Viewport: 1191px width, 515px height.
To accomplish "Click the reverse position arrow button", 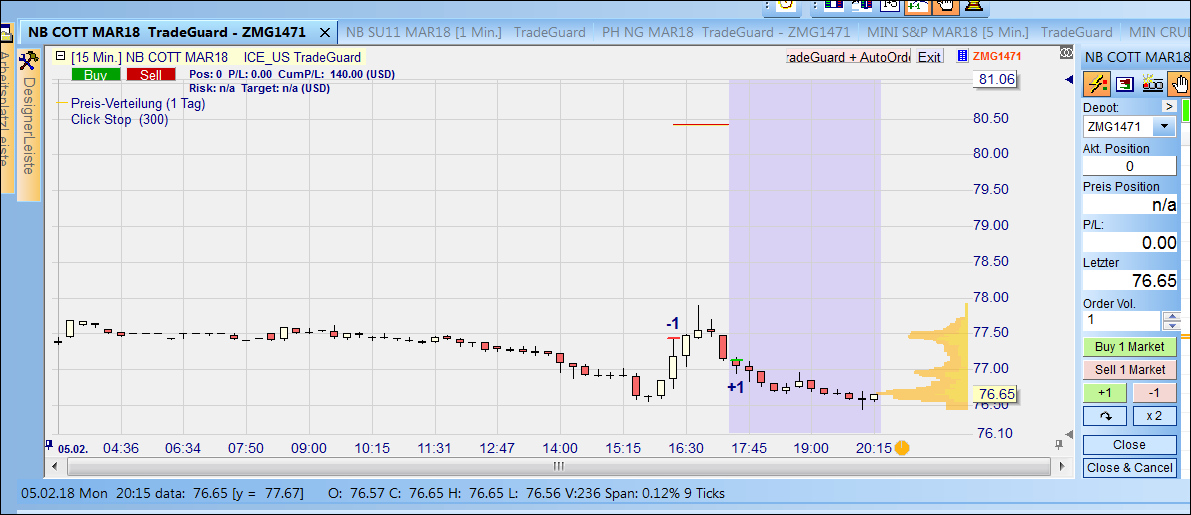I will click(1105, 415).
